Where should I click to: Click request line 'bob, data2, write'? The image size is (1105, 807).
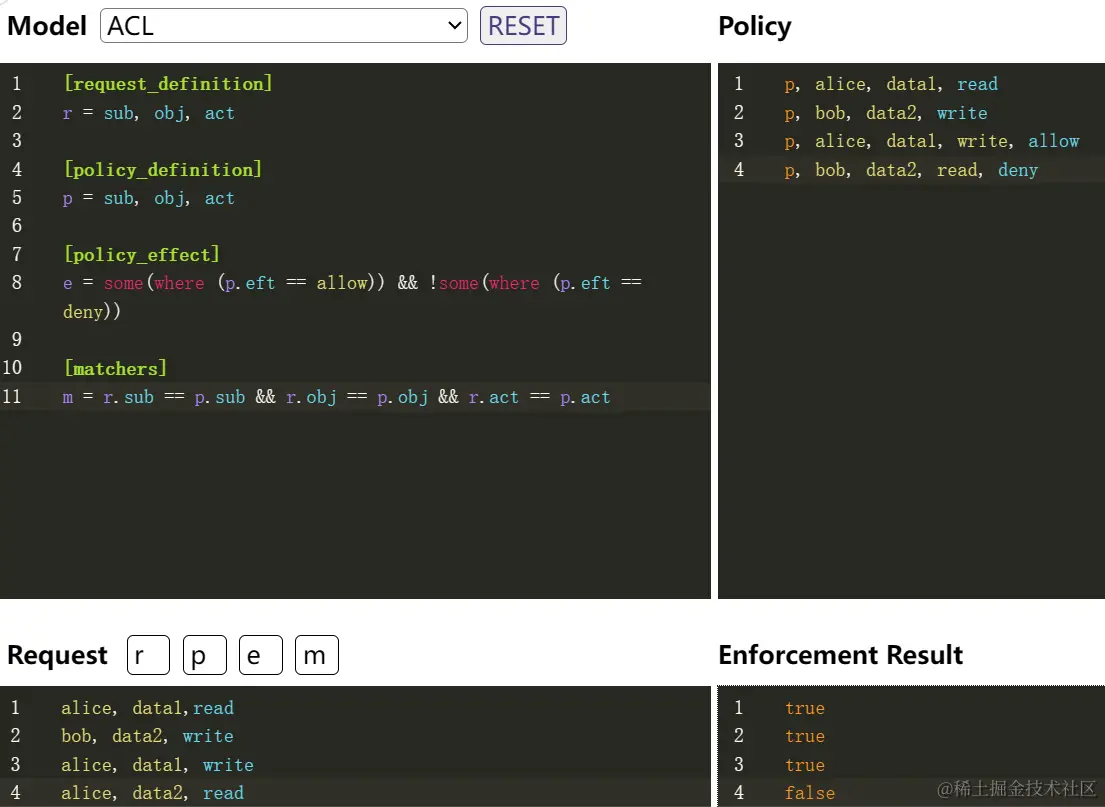(147, 736)
